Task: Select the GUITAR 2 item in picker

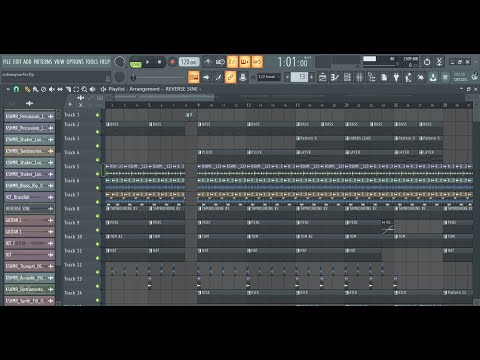Action: point(29,220)
